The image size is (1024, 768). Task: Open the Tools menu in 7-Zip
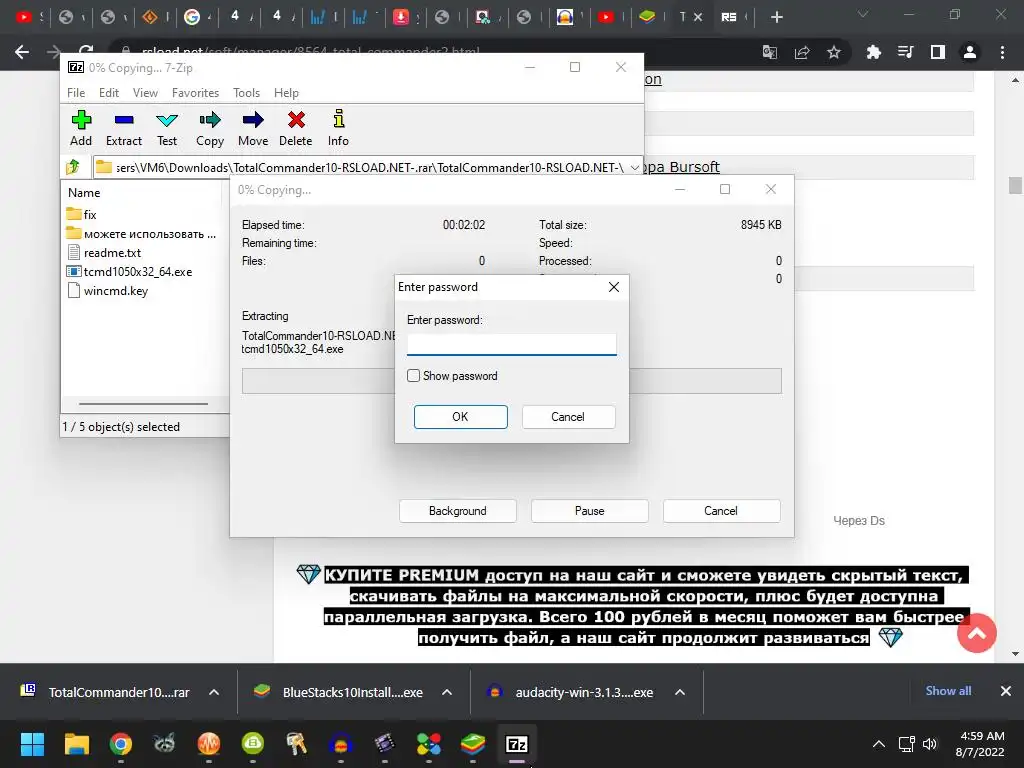click(x=246, y=93)
